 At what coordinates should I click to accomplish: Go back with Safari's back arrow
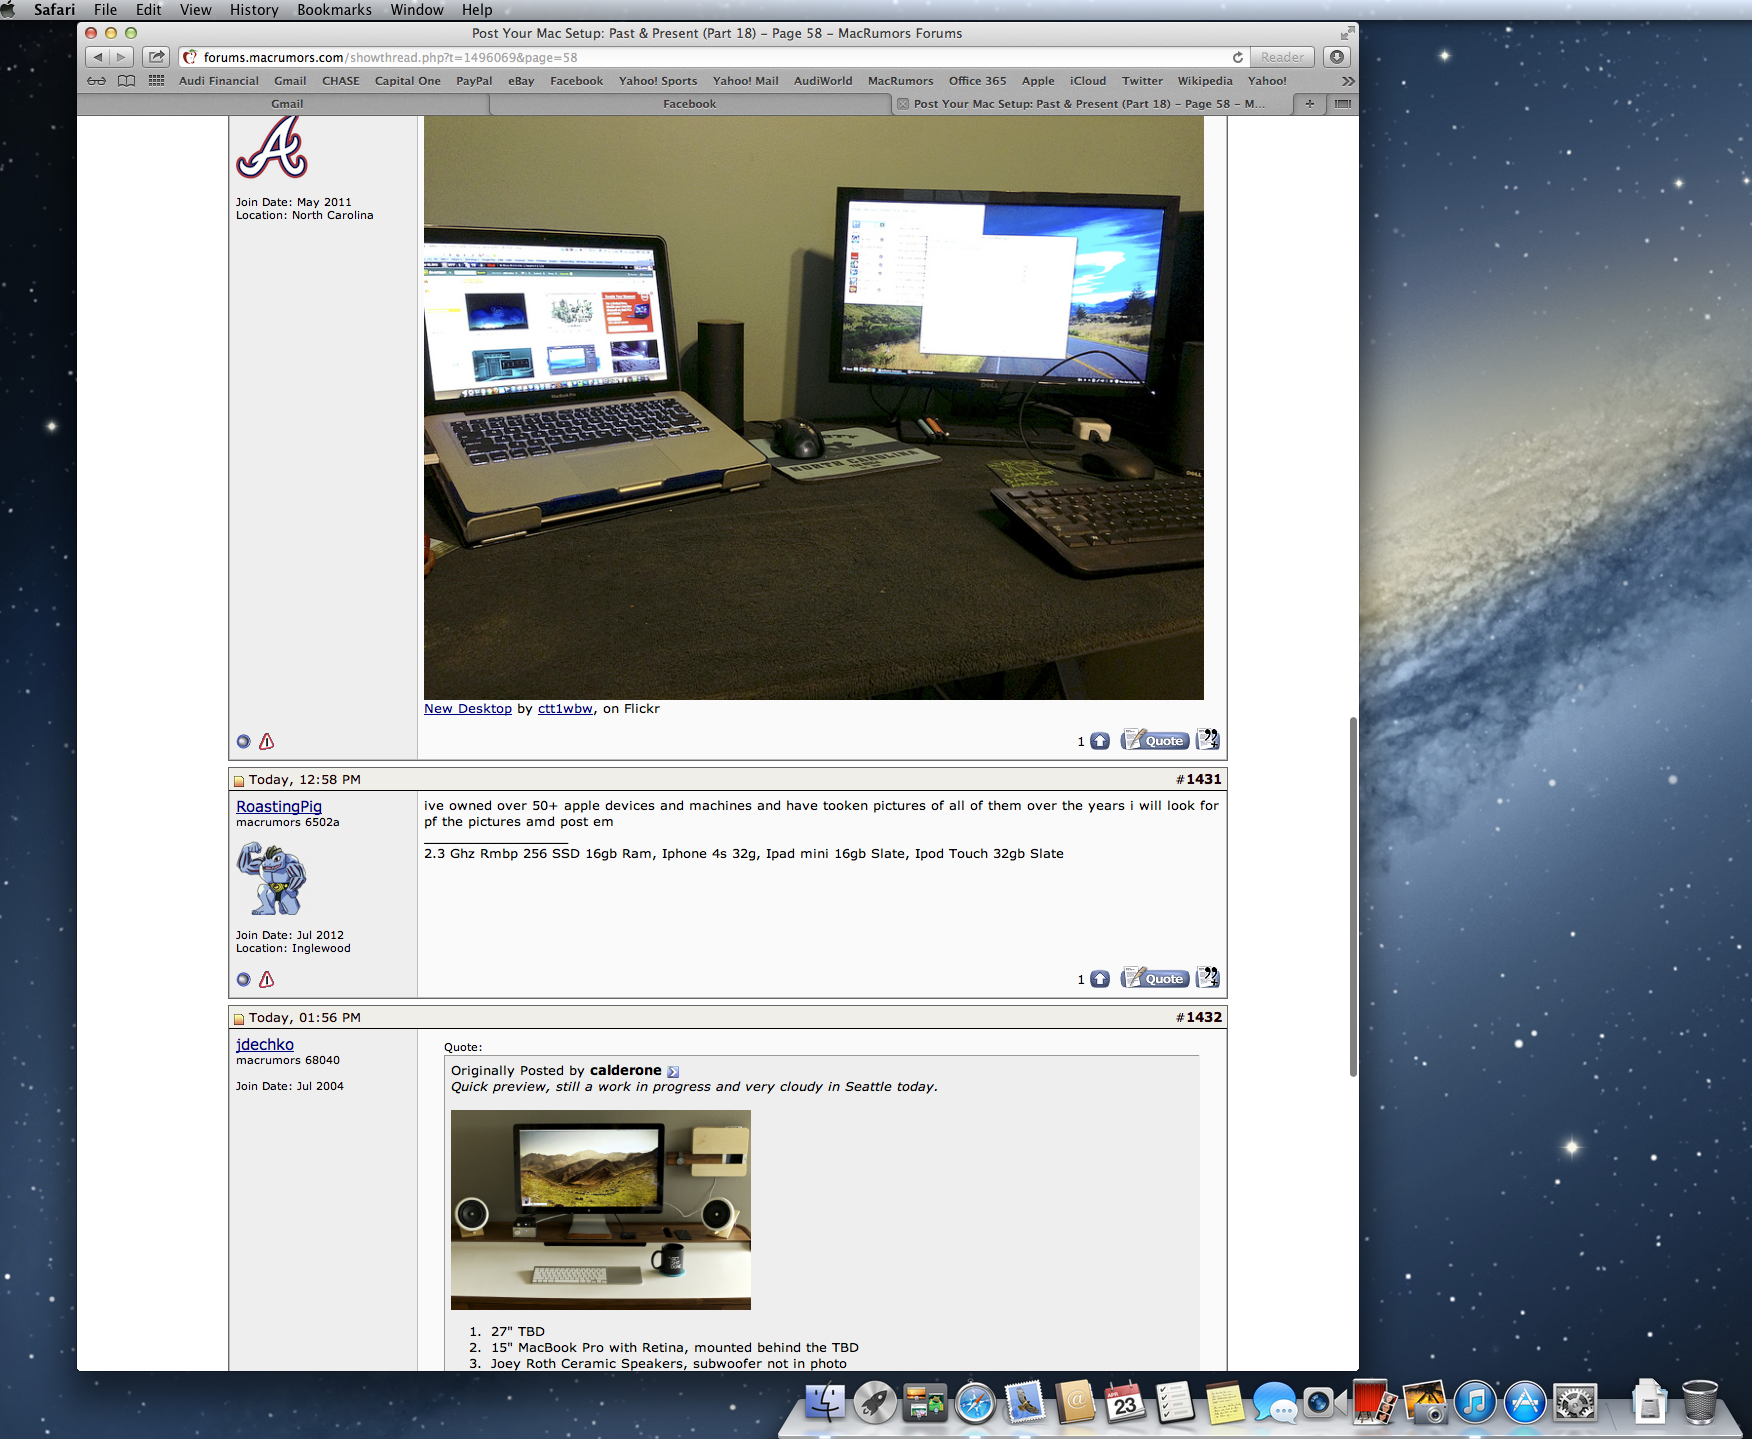click(x=97, y=57)
